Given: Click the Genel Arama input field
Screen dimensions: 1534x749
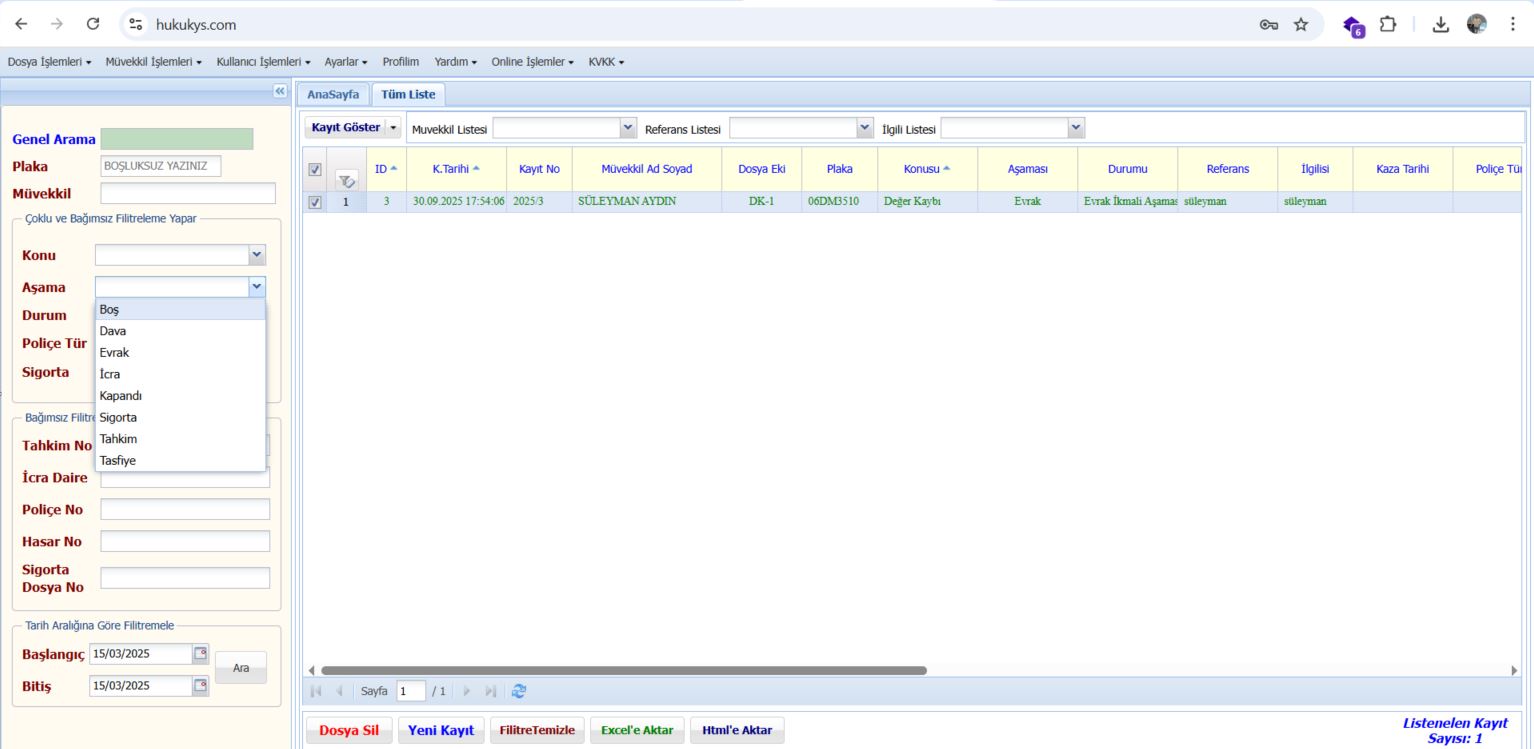Looking at the screenshot, I should (x=177, y=139).
